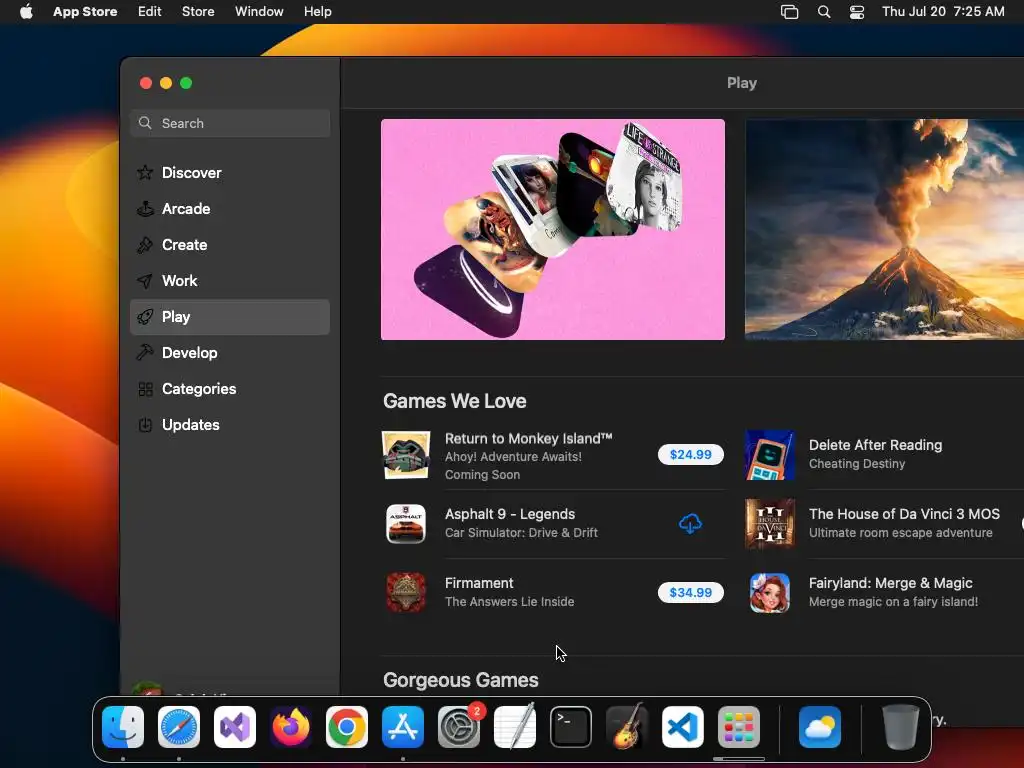This screenshot has width=1024, height=768.
Task: Open the Help menu
Action: pyautogui.click(x=317, y=12)
